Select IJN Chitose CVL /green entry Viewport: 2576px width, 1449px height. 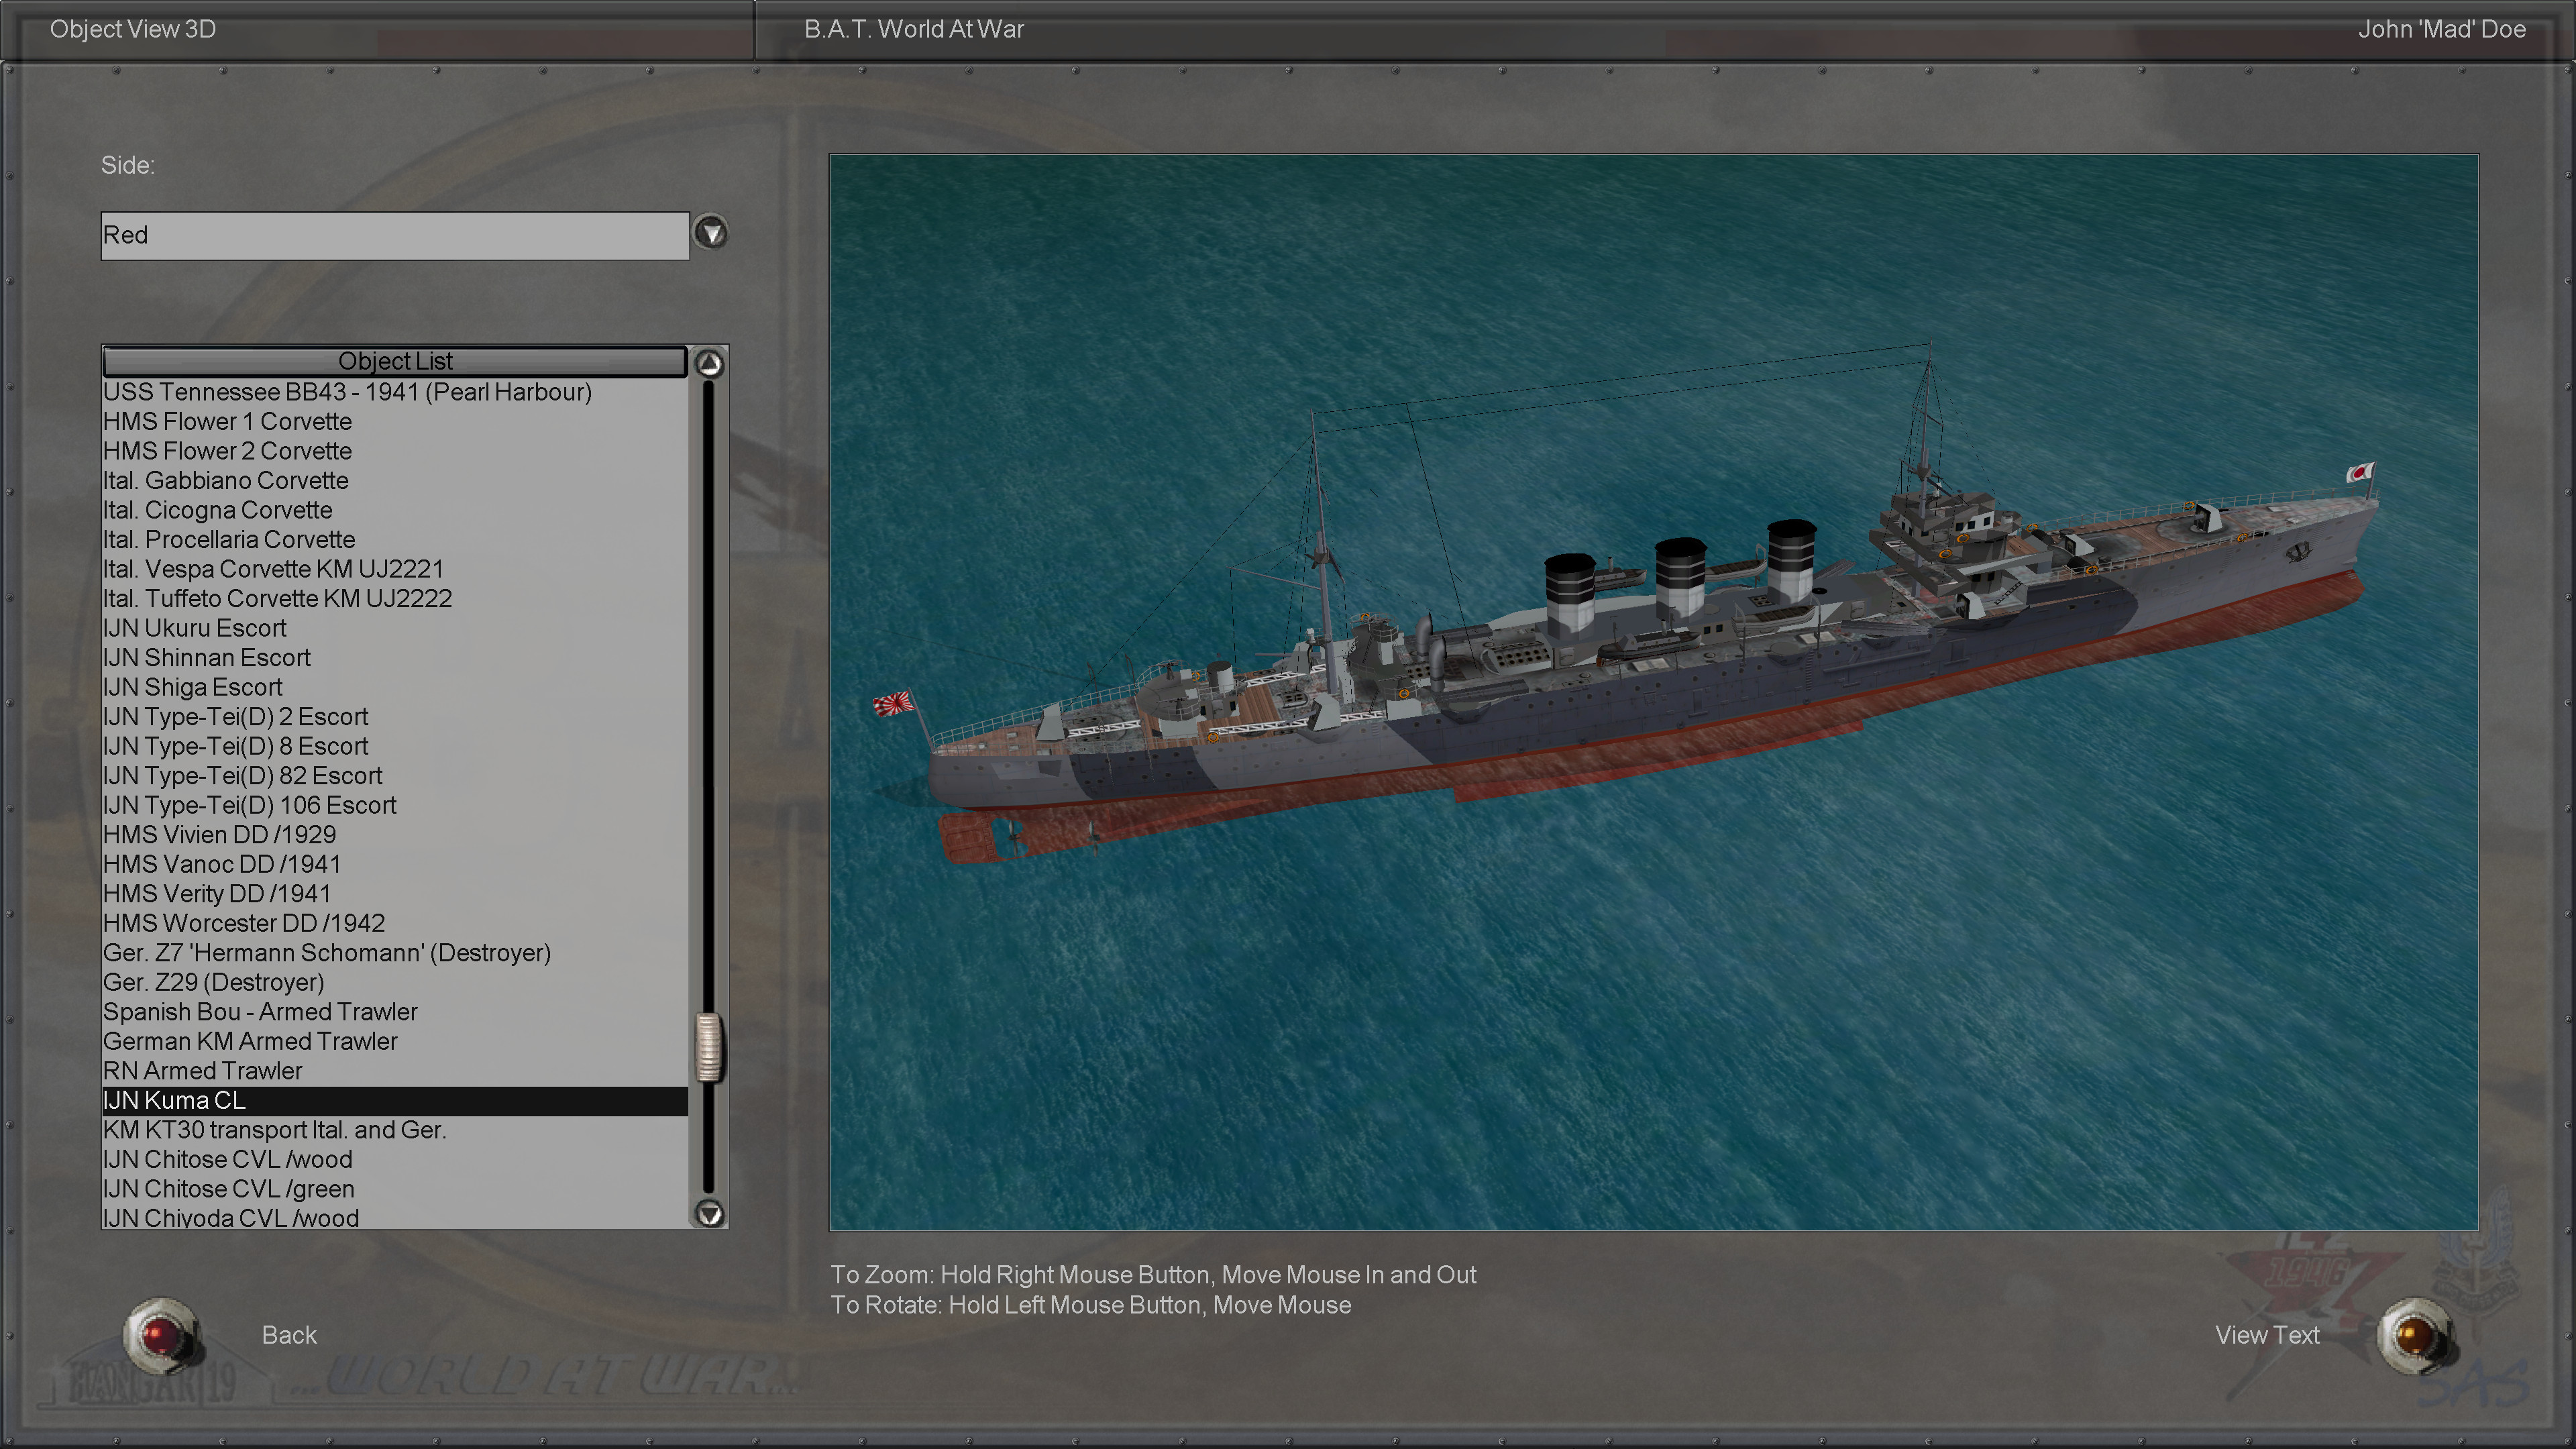pos(229,1189)
